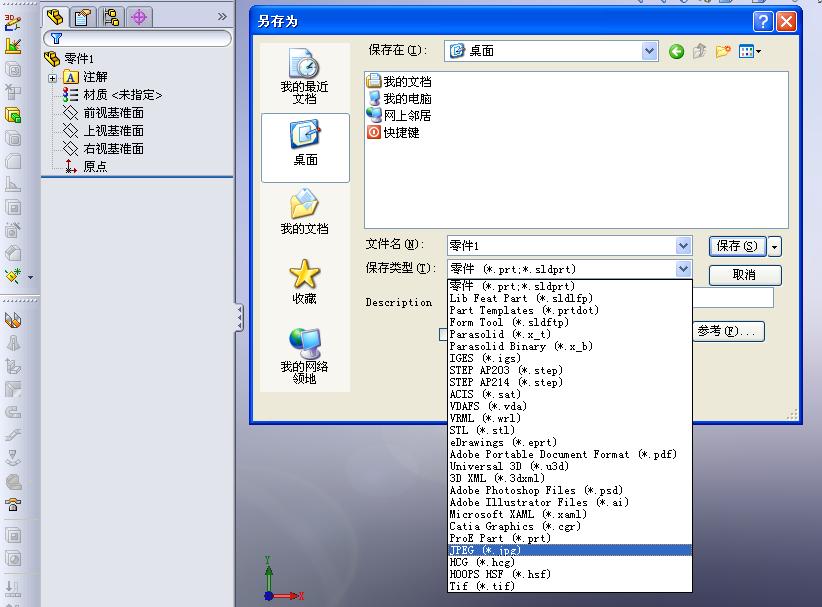
Task: Choose Lib Feat Part (*.sldlfp) type
Action: (x=570, y=298)
